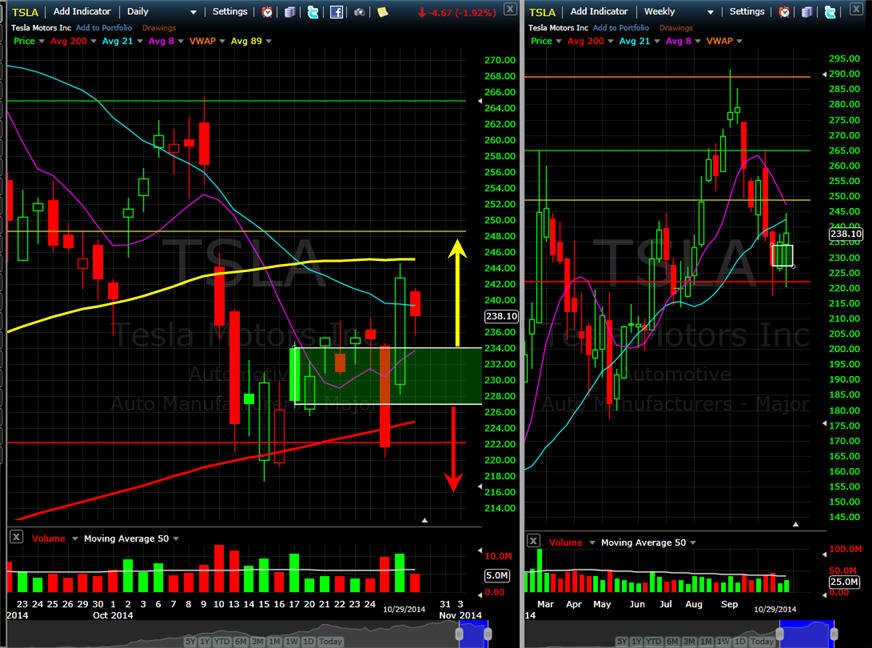872x648 pixels.
Task: Expand the Price indicator menu in Daily chart
Action: point(41,41)
